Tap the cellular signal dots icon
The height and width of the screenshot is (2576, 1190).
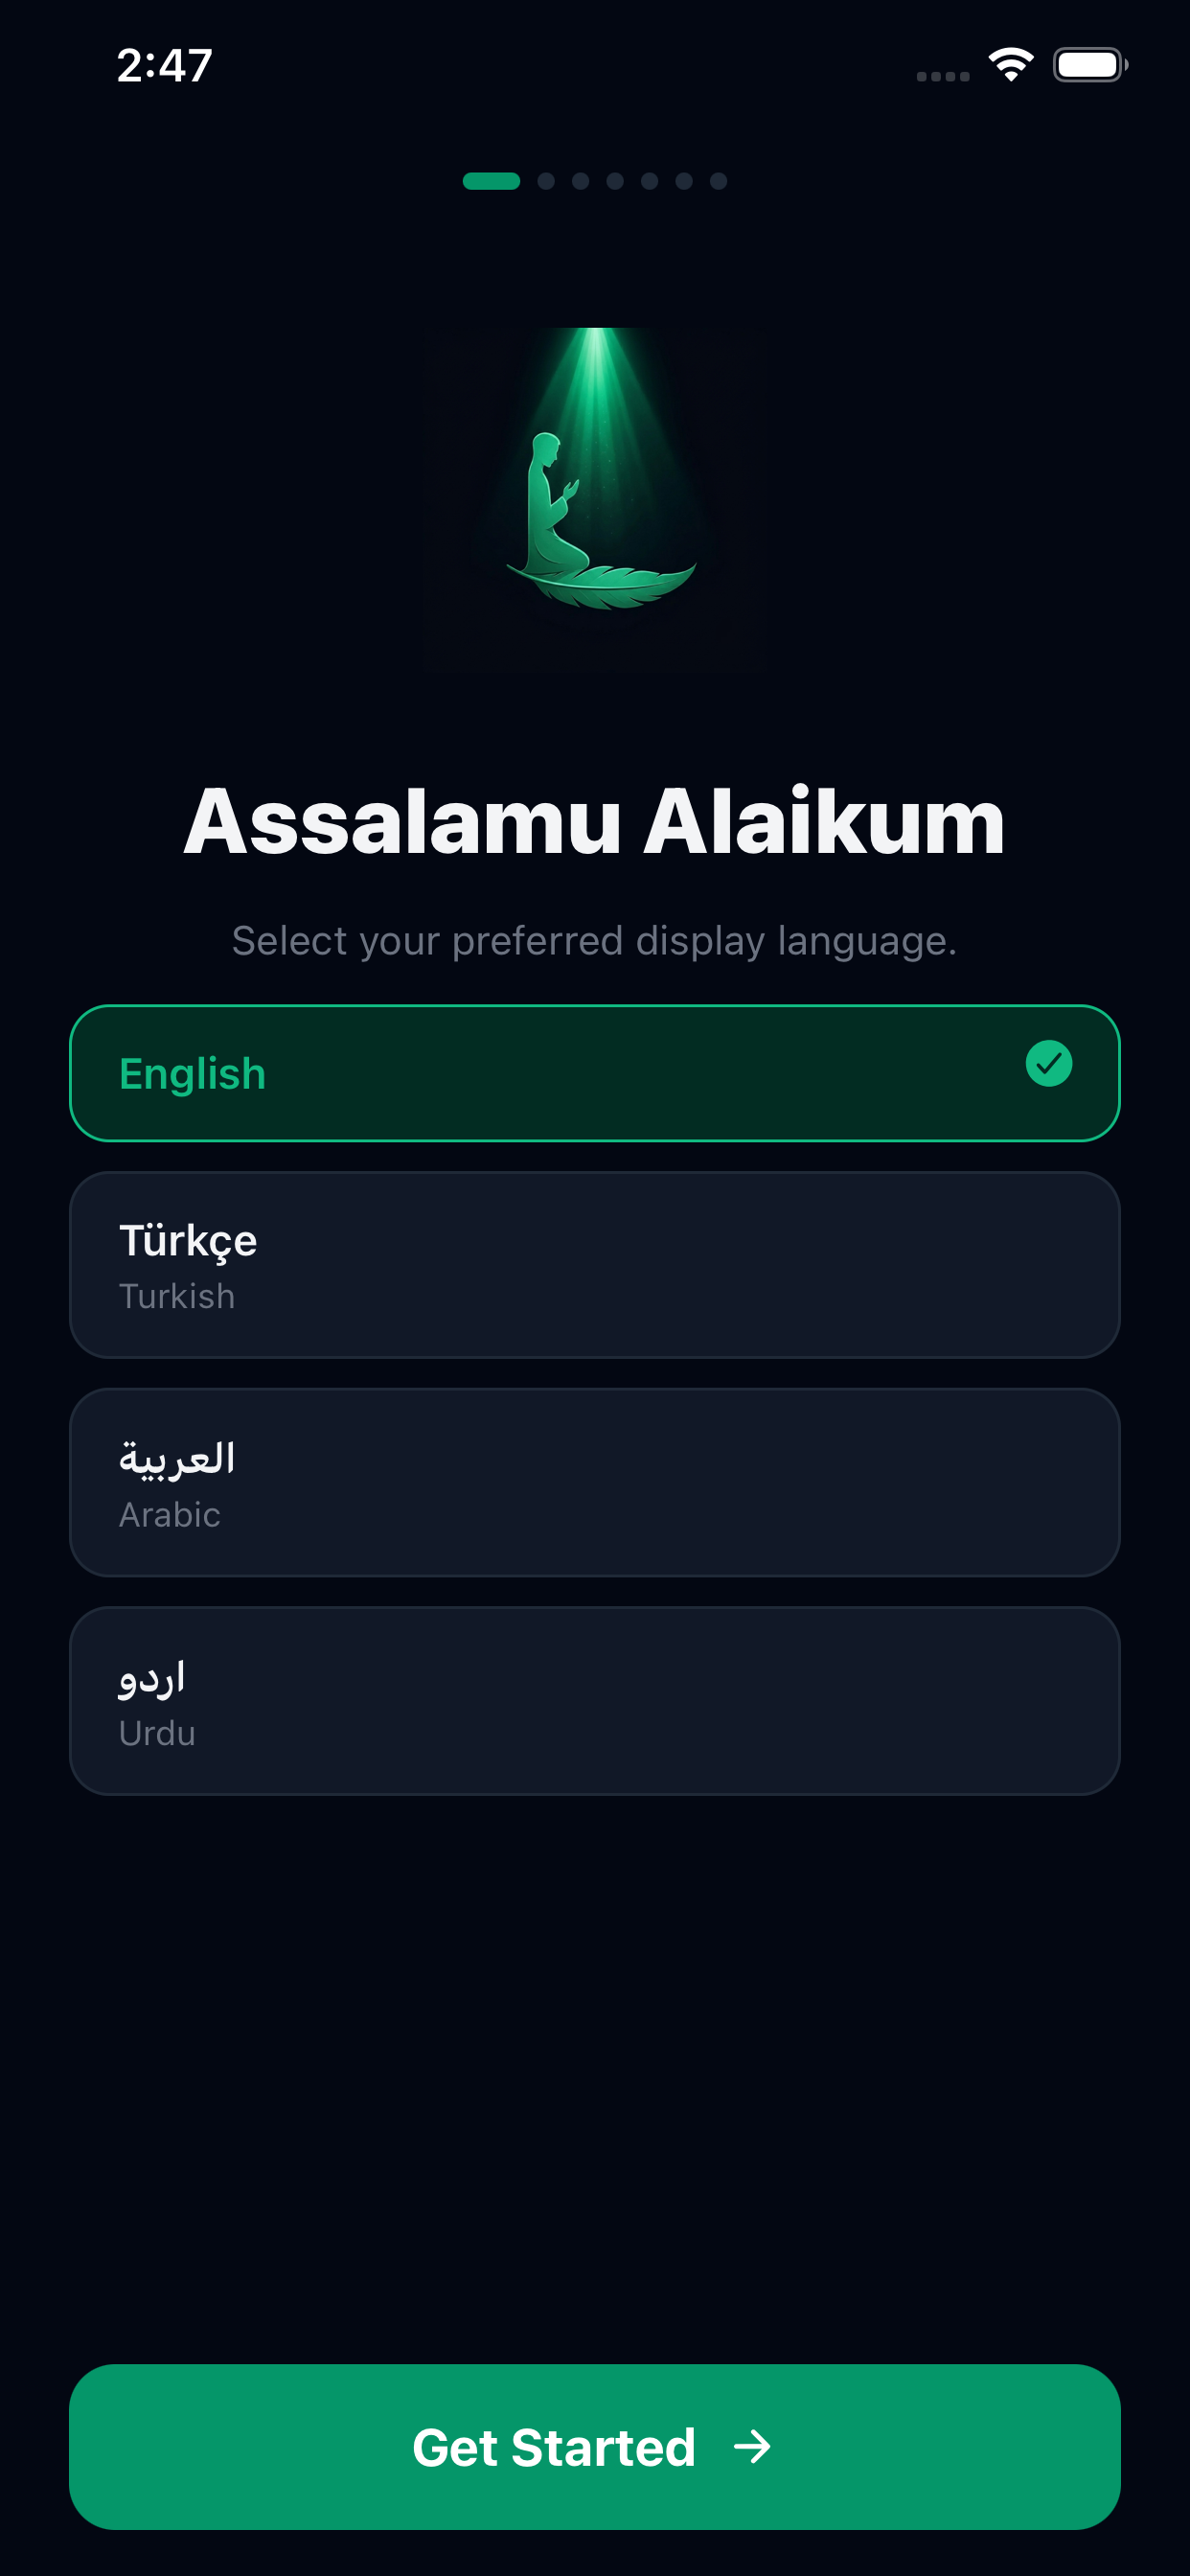click(x=943, y=76)
